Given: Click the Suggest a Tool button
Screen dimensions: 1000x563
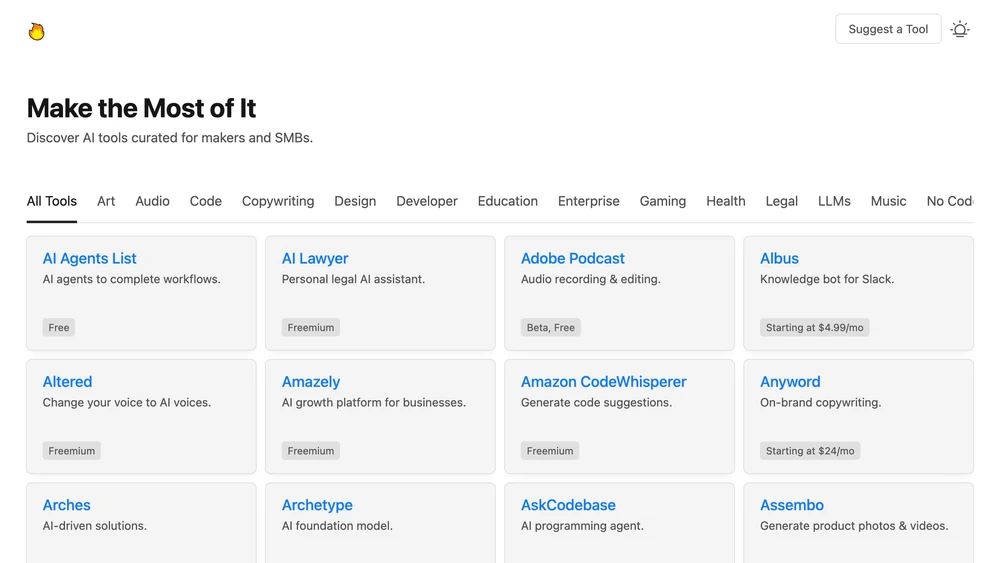Looking at the screenshot, I should point(888,29).
